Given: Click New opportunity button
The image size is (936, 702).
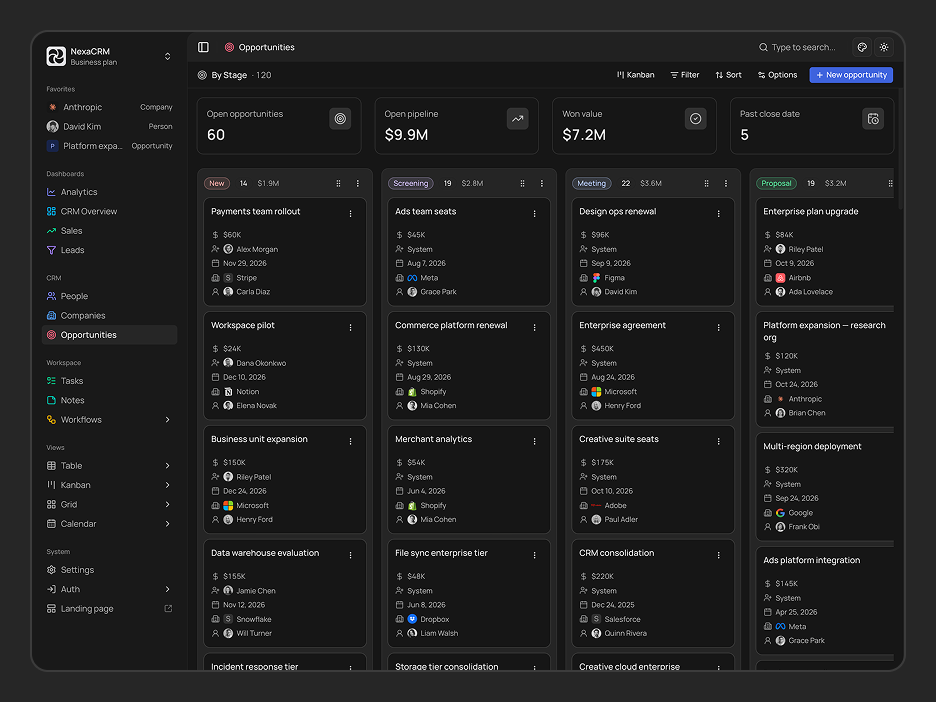Looking at the screenshot, I should [851, 75].
